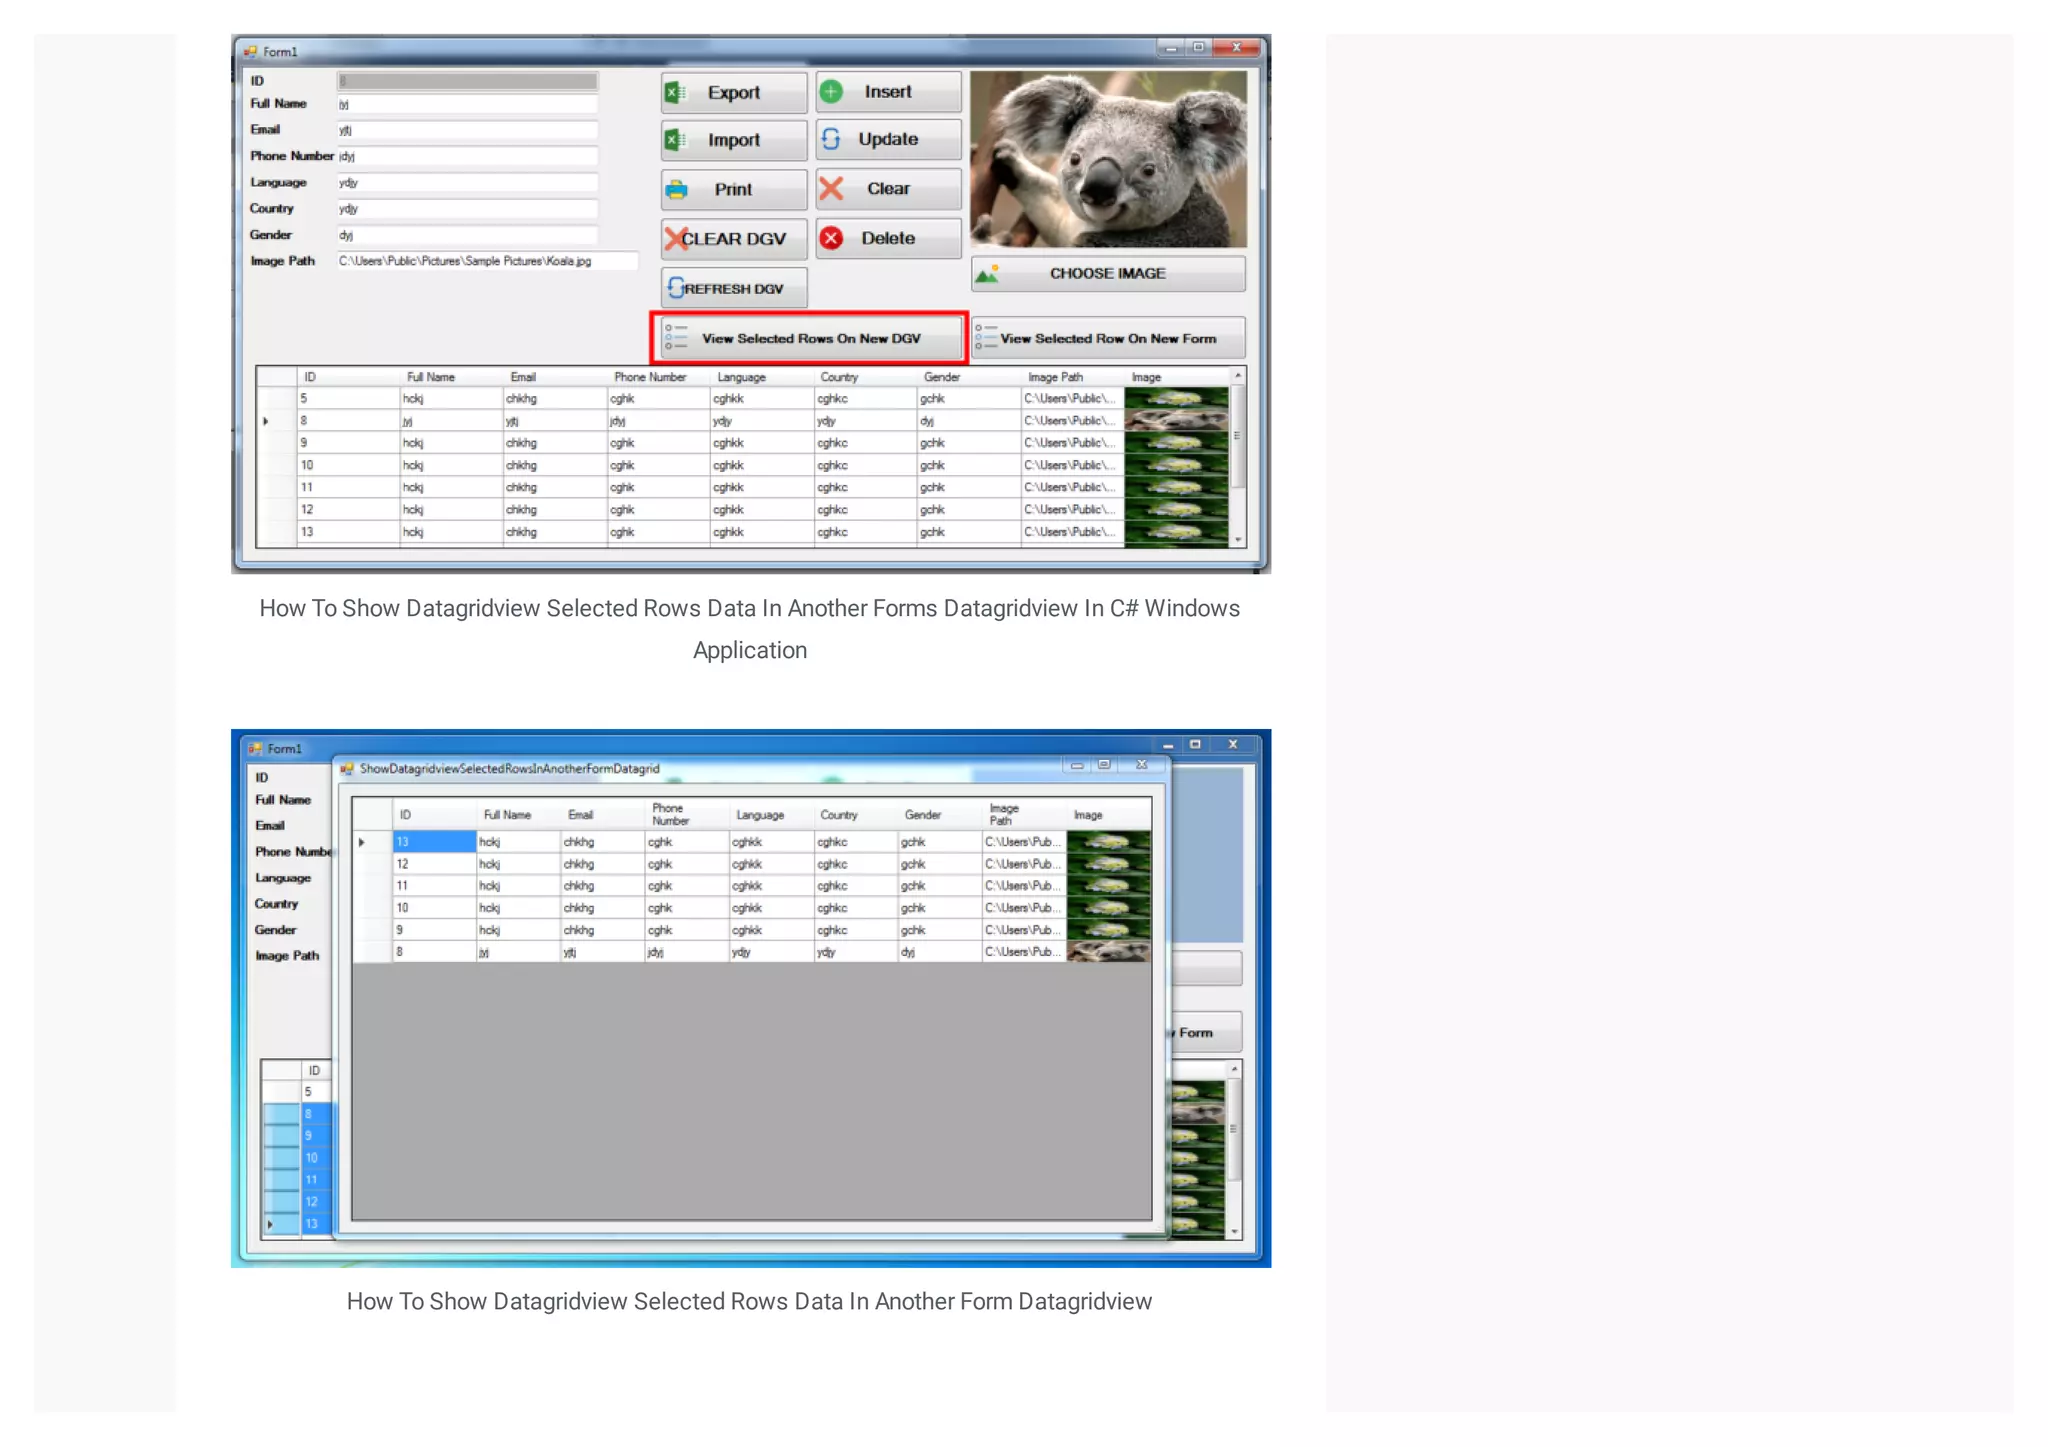Click the green plus icon on Insert
The image size is (2048, 1447).
(831, 91)
